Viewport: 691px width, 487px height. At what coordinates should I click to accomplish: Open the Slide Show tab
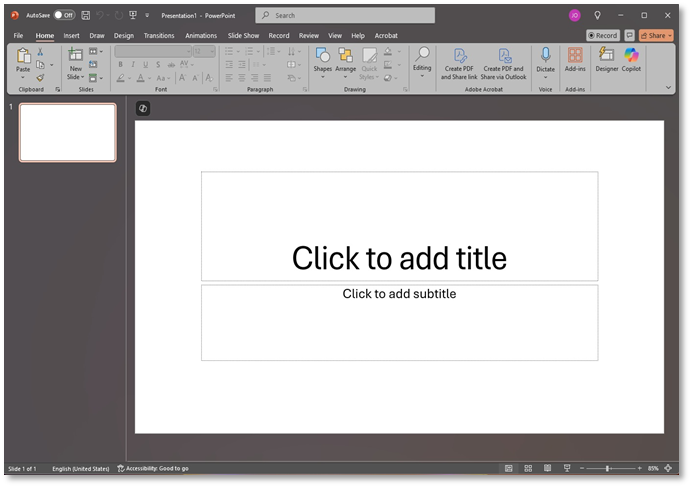[x=243, y=35]
